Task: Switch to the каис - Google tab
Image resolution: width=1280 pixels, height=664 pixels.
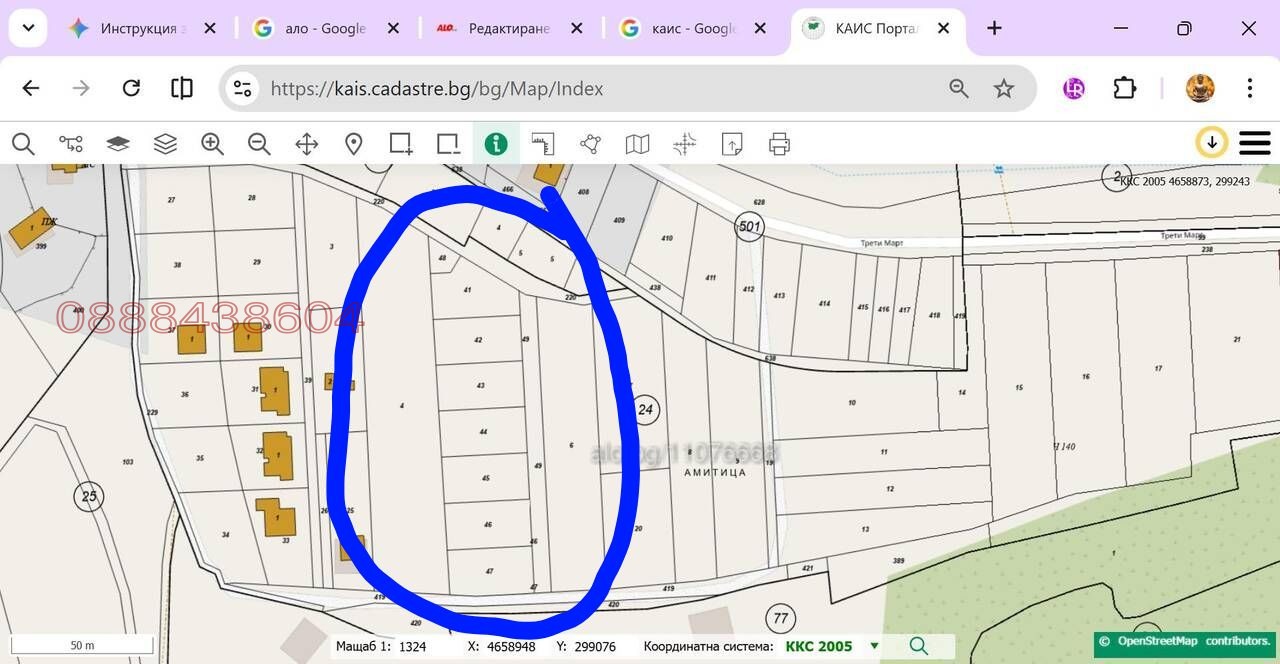Action: pos(693,29)
